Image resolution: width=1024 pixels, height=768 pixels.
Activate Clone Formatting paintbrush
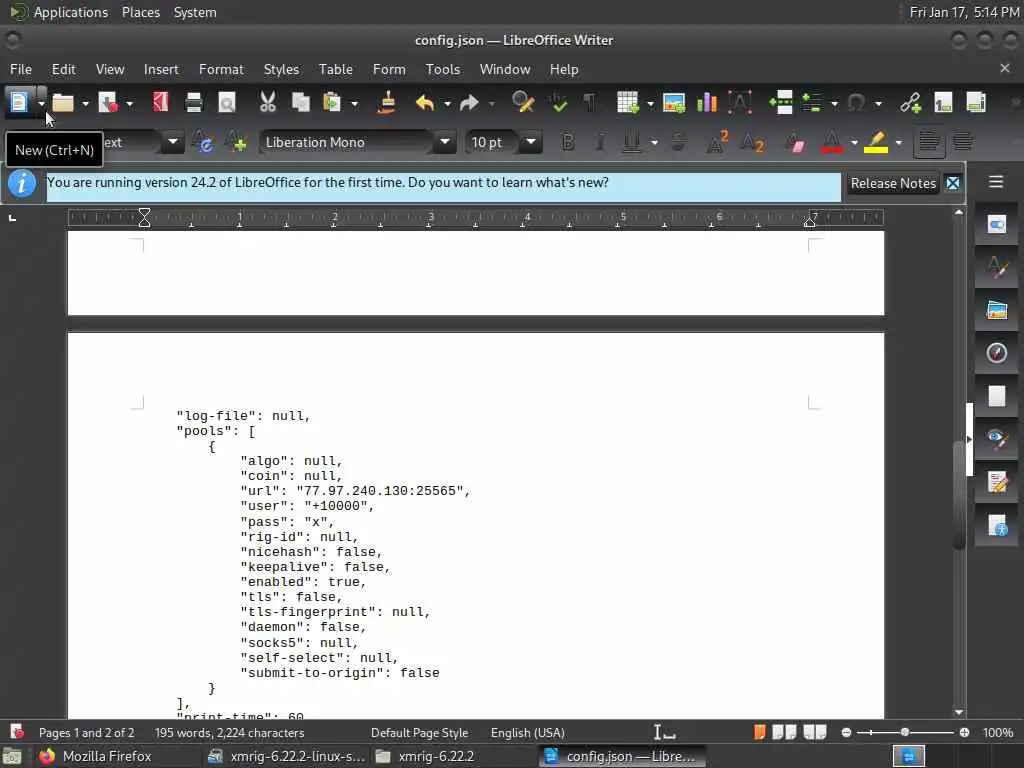point(387,103)
